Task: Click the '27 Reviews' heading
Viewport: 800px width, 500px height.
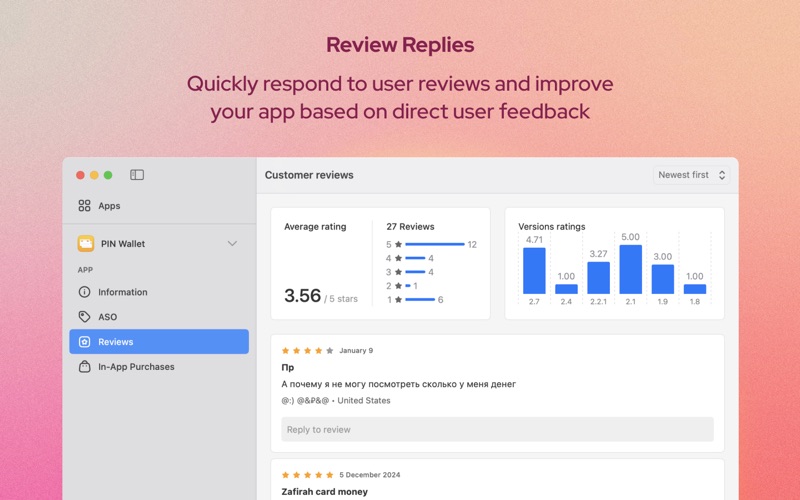Action: click(x=410, y=227)
